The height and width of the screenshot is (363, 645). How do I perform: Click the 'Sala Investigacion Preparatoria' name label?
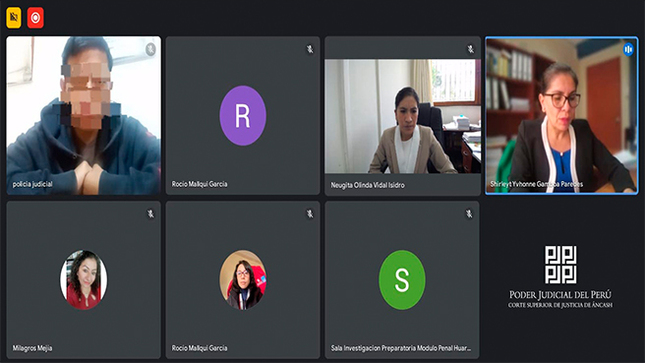click(x=401, y=348)
